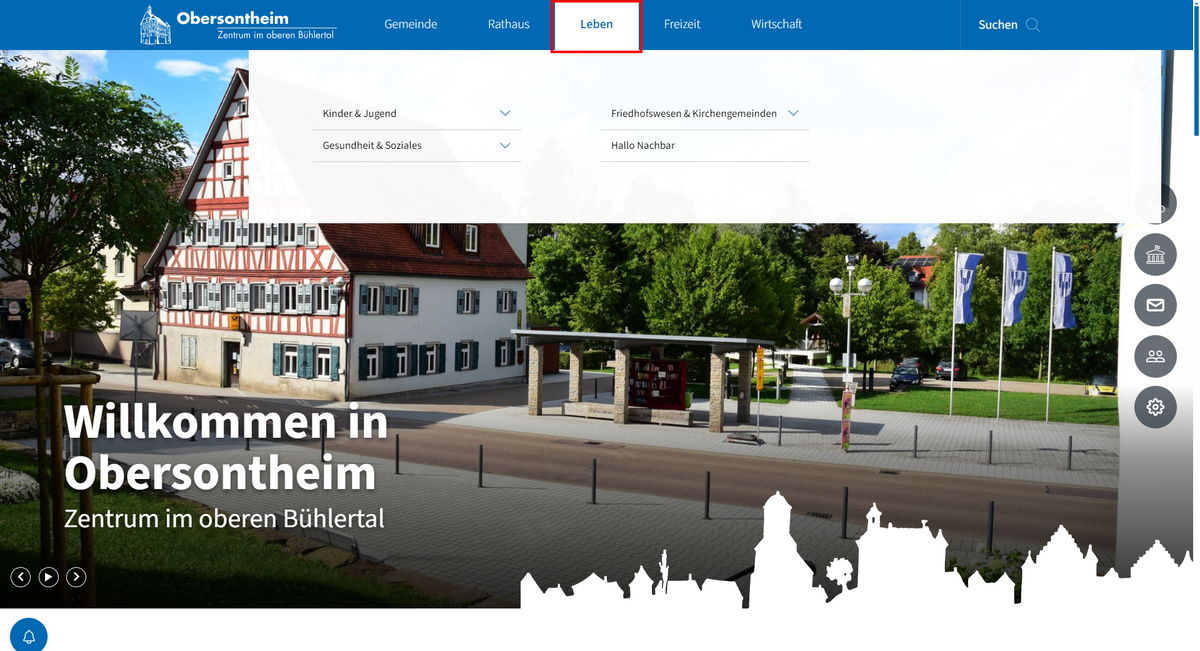Screen dimensions: 1200x651
Task: Click the Suchen search label
Action: pos(998,25)
